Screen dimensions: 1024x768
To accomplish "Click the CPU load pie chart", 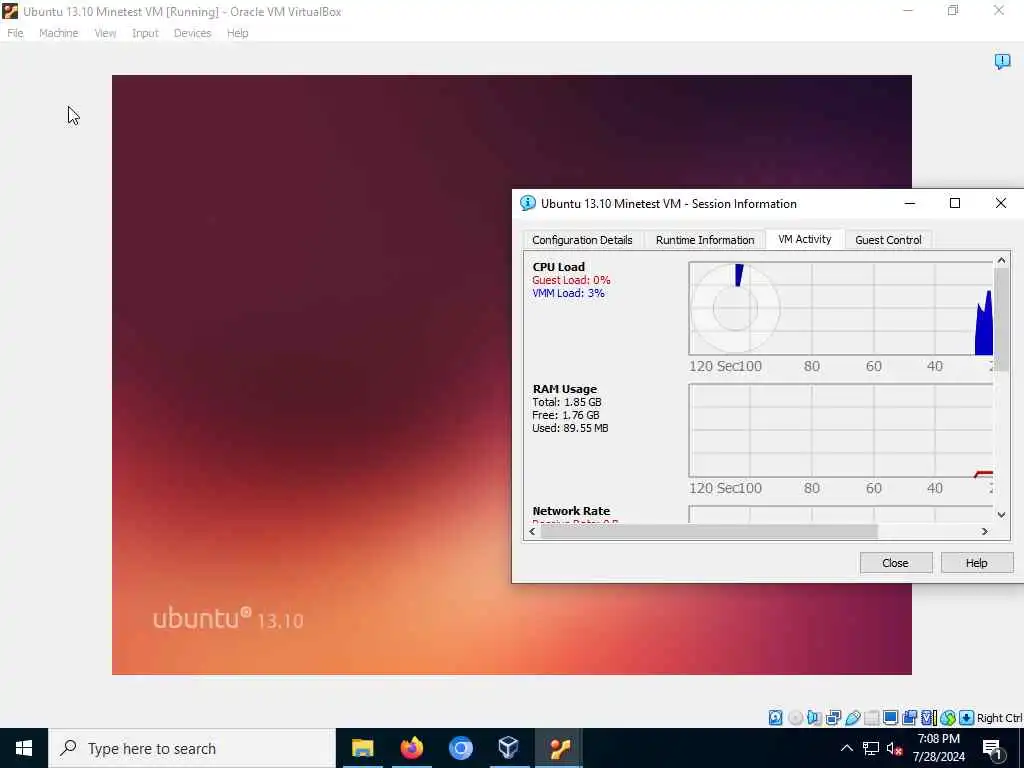I will pyautogui.click(x=735, y=308).
